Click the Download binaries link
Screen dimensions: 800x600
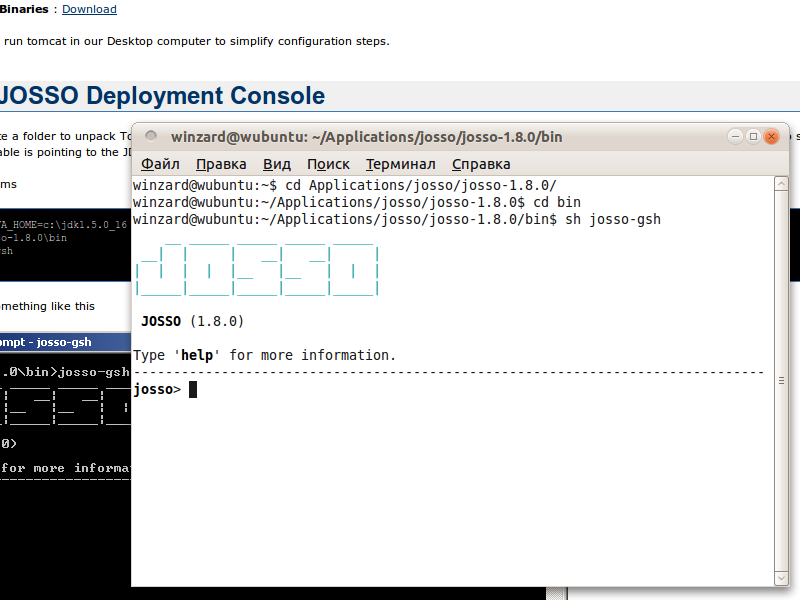click(89, 9)
